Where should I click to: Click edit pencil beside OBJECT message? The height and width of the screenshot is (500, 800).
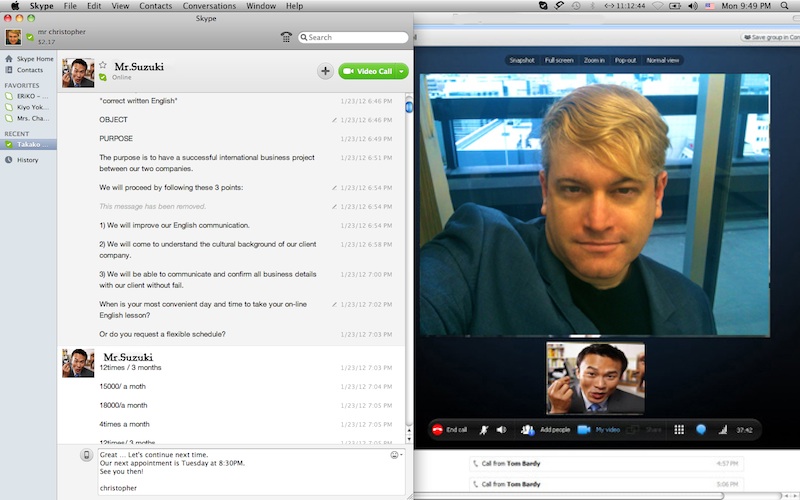334,120
